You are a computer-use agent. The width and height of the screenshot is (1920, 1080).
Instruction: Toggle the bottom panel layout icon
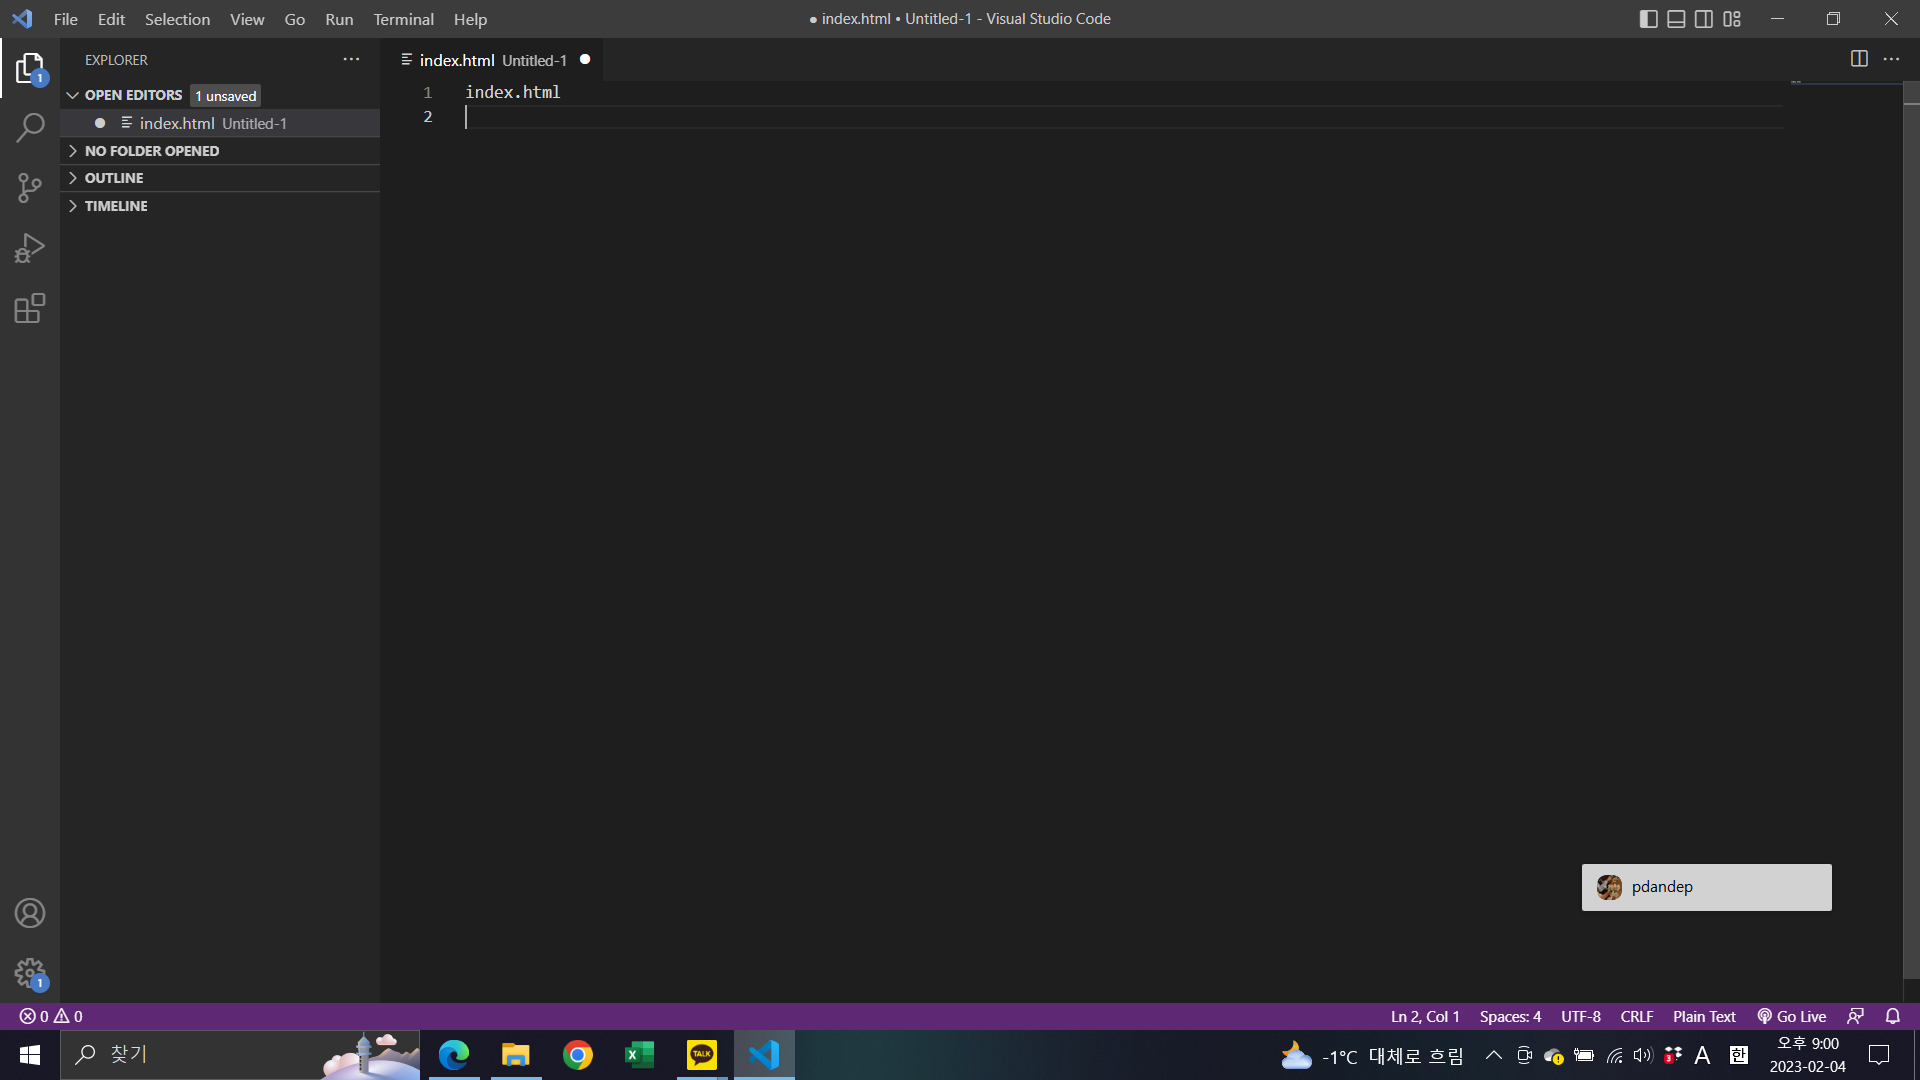tap(1676, 19)
